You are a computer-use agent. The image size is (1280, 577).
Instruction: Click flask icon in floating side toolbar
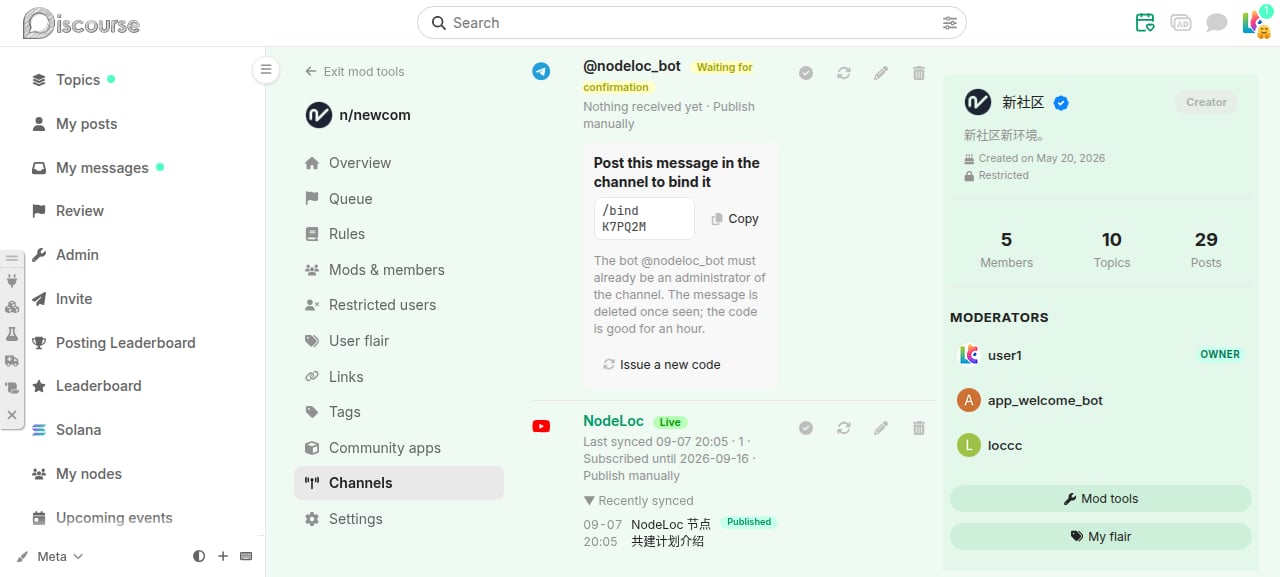point(12,334)
